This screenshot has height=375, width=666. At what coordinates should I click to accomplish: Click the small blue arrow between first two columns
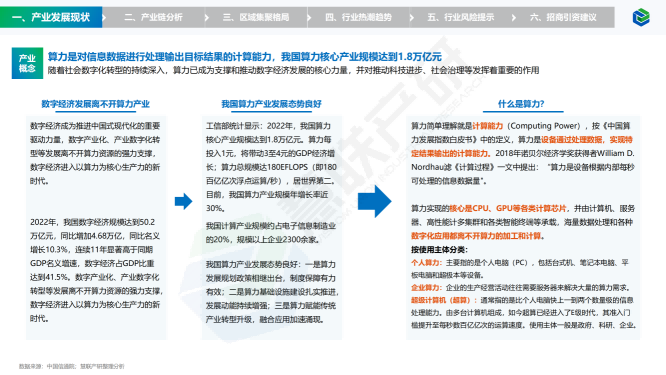click(x=183, y=201)
